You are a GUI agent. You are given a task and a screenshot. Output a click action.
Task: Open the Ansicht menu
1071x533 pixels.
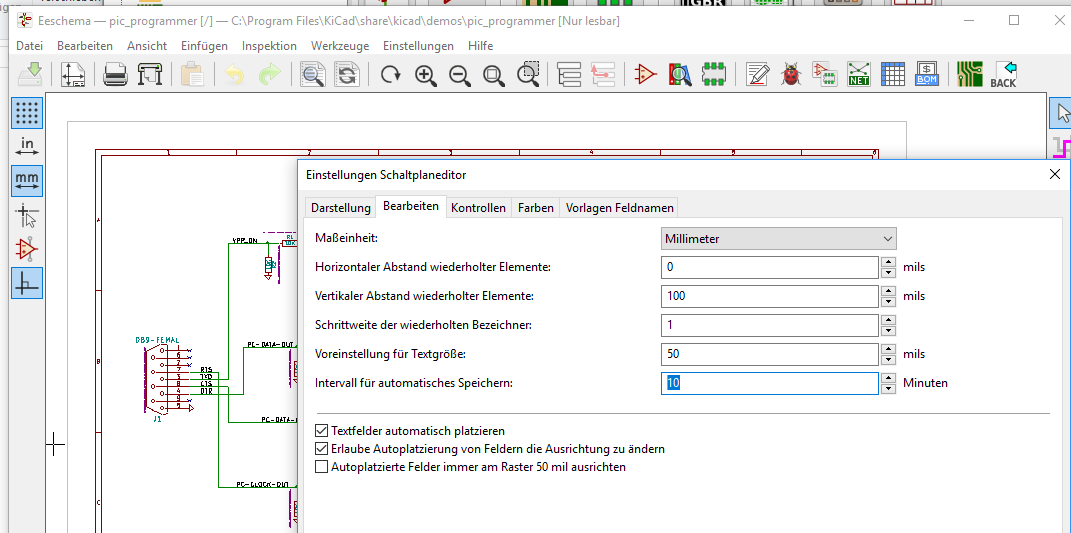147,46
